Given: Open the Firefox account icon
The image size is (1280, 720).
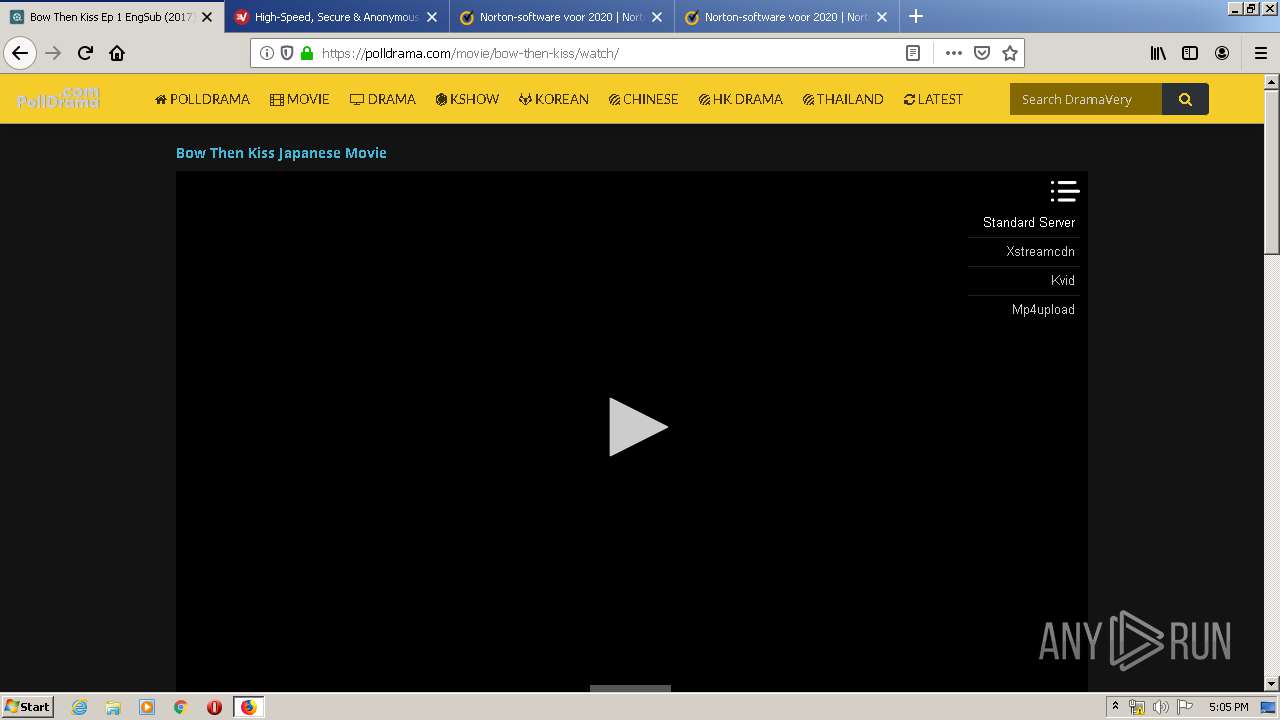Looking at the screenshot, I should point(1222,53).
